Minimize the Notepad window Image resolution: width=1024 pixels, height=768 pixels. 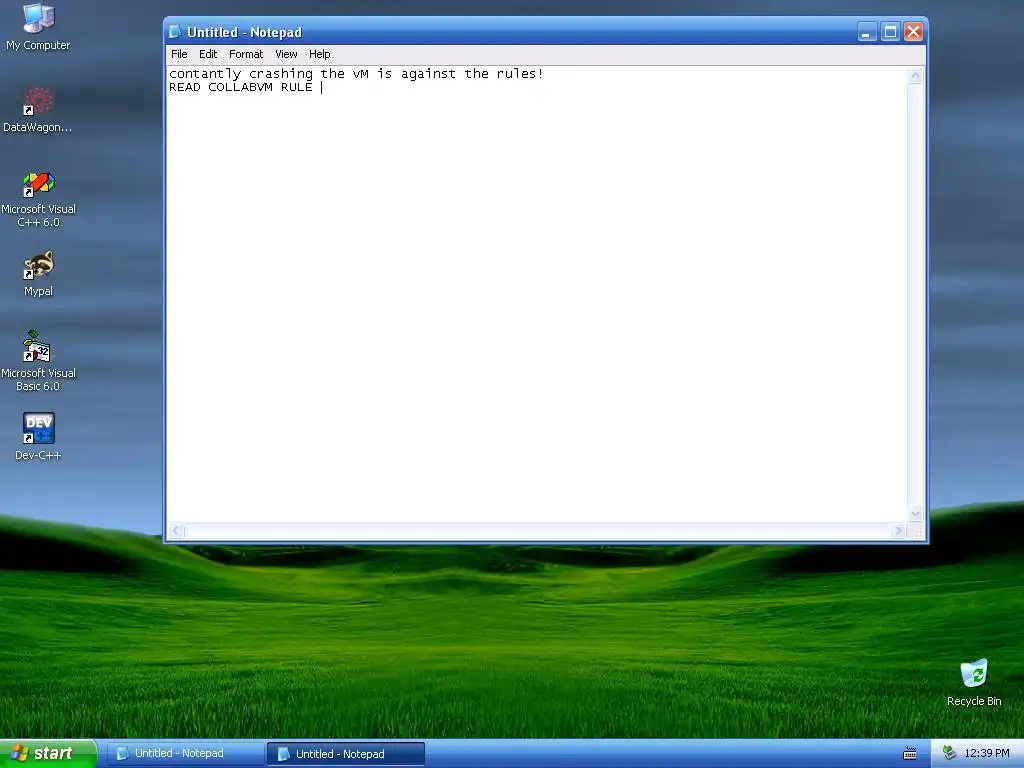coord(867,31)
